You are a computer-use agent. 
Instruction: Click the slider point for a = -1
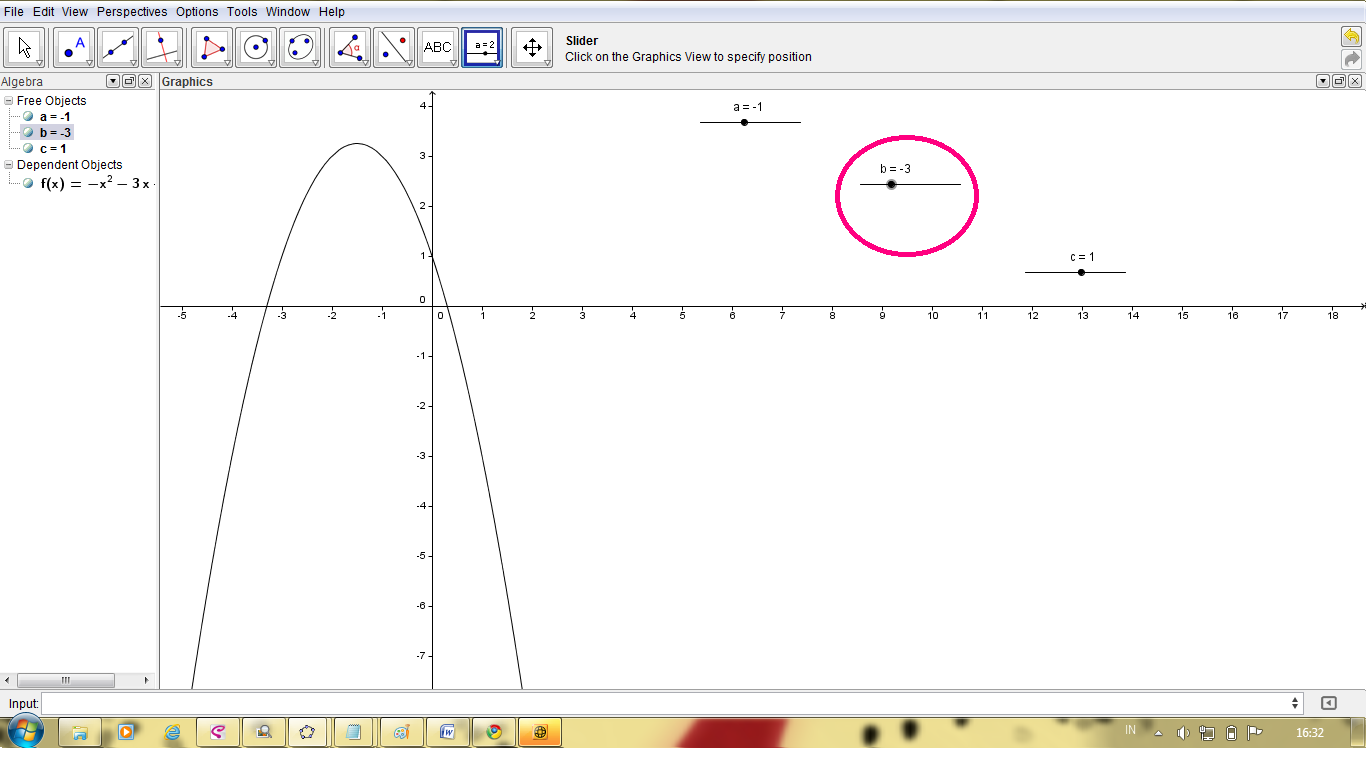click(x=744, y=122)
